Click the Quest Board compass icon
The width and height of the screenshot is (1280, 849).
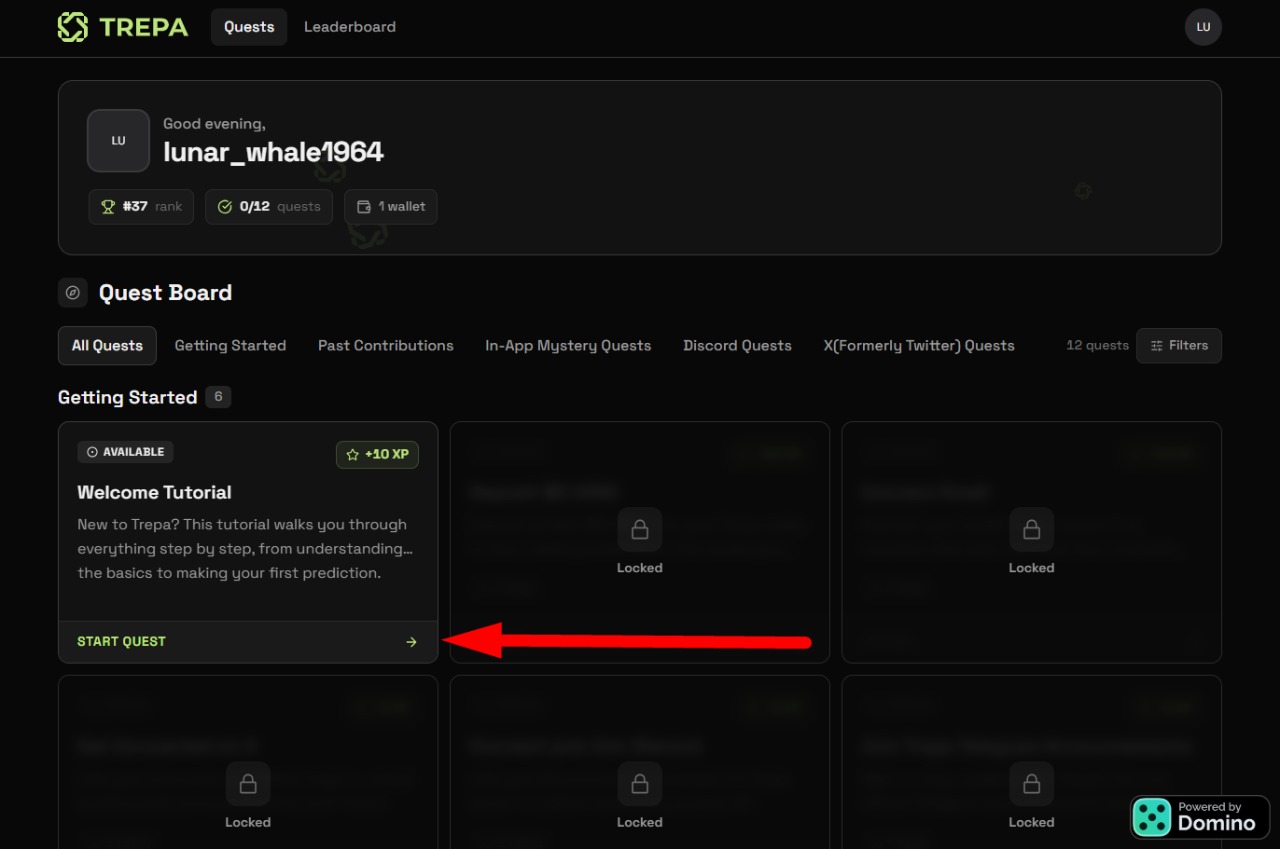point(72,293)
